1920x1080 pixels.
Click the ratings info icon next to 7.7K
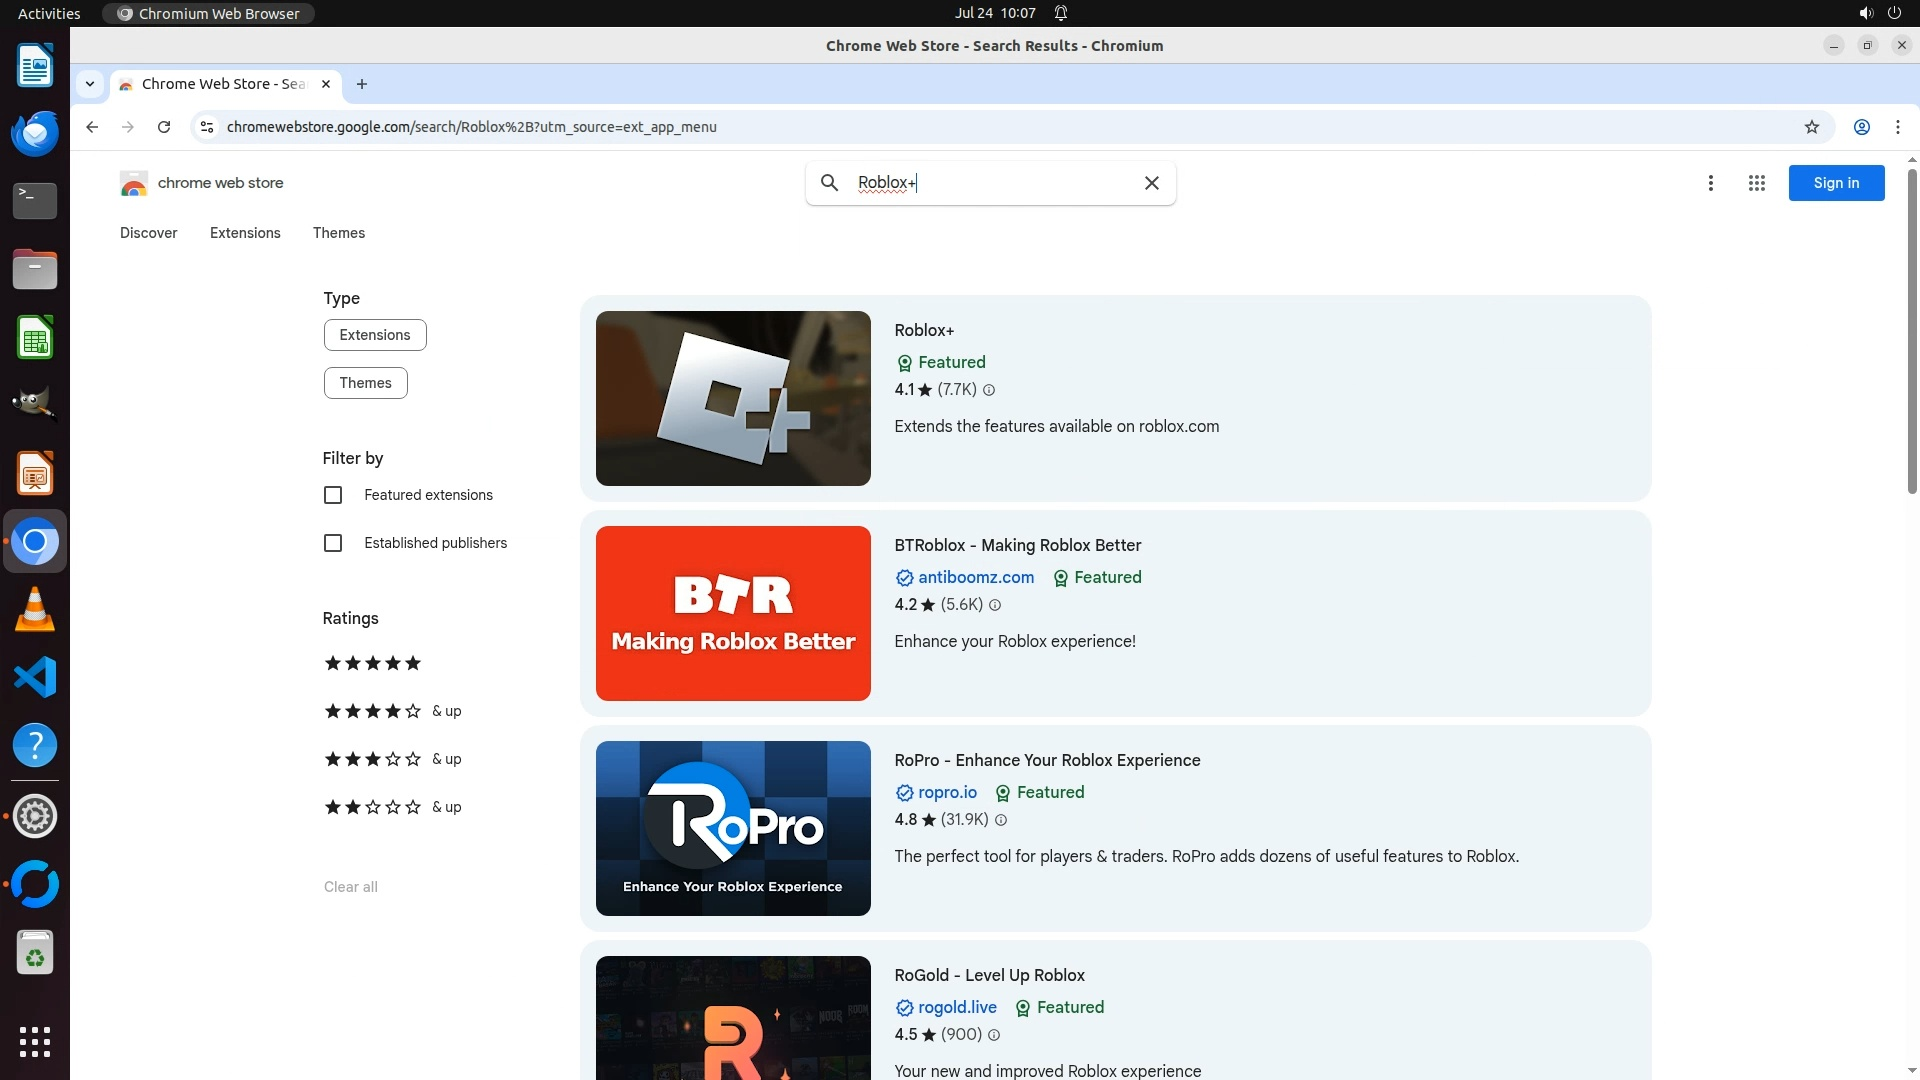989,390
